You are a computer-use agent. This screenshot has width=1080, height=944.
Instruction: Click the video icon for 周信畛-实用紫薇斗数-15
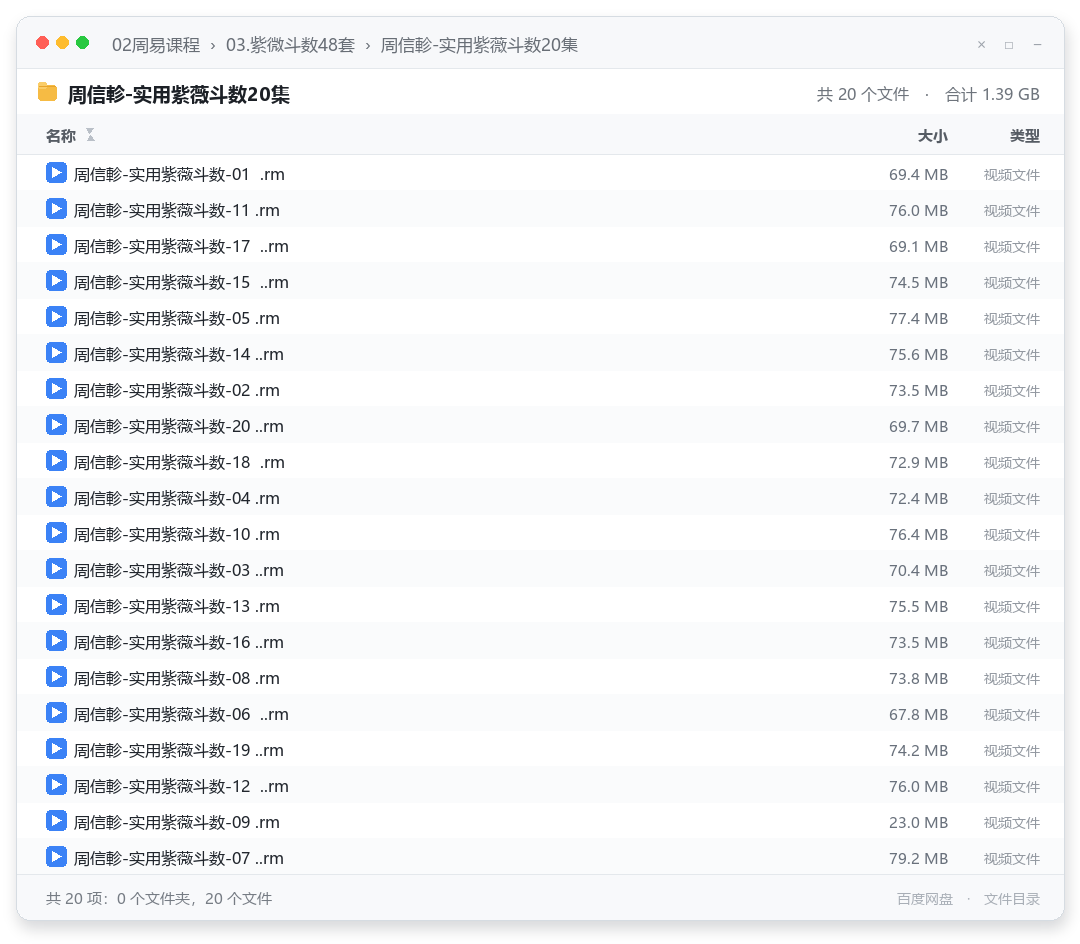(56, 281)
